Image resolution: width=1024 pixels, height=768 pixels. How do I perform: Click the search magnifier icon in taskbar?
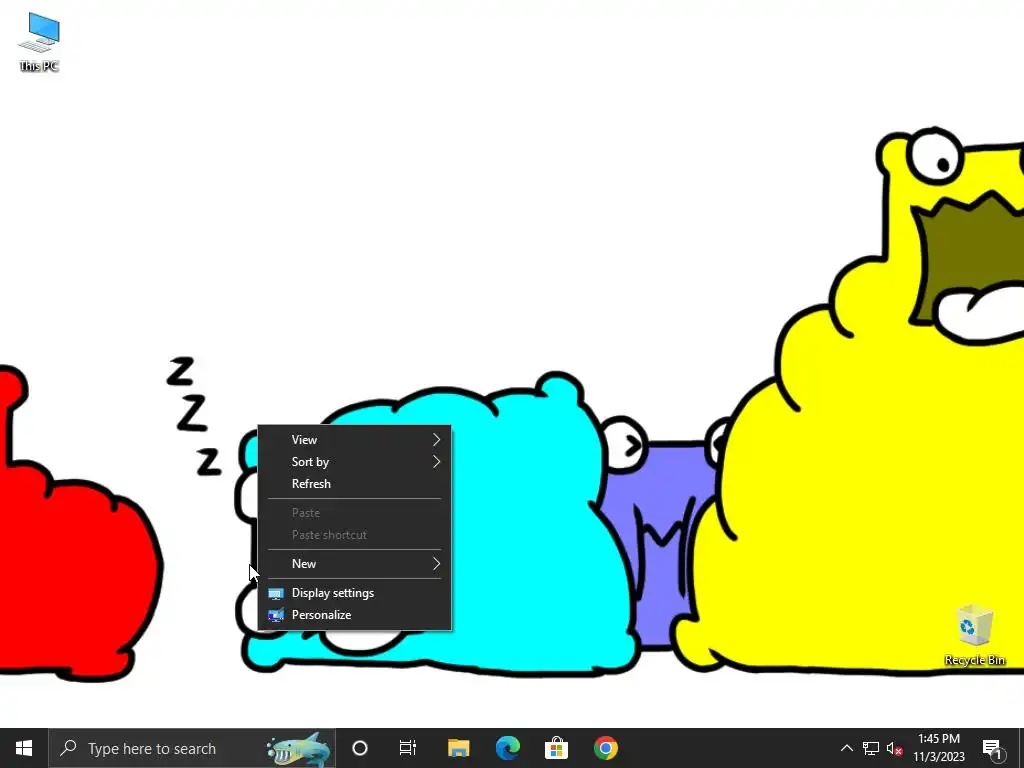coord(68,748)
